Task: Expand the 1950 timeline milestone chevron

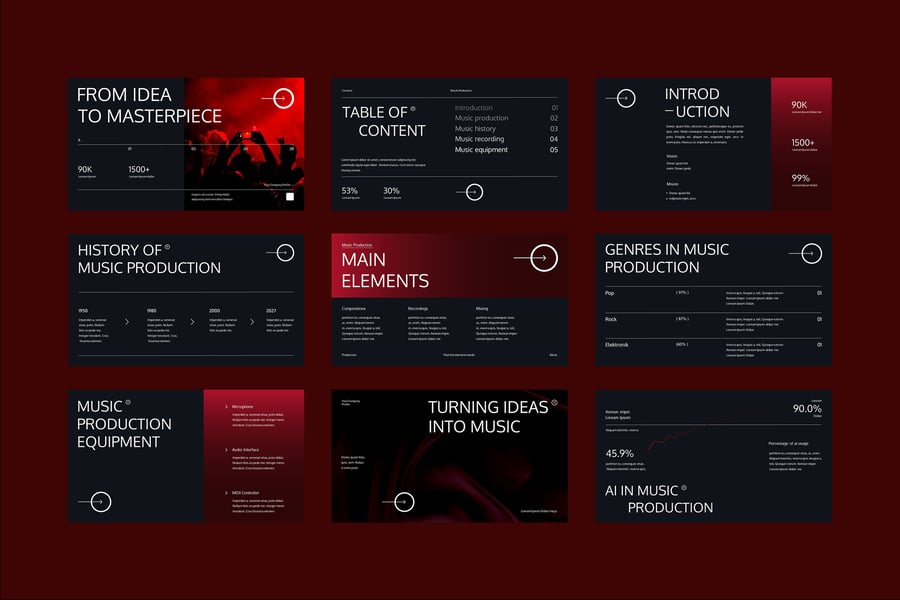Action: point(128,322)
